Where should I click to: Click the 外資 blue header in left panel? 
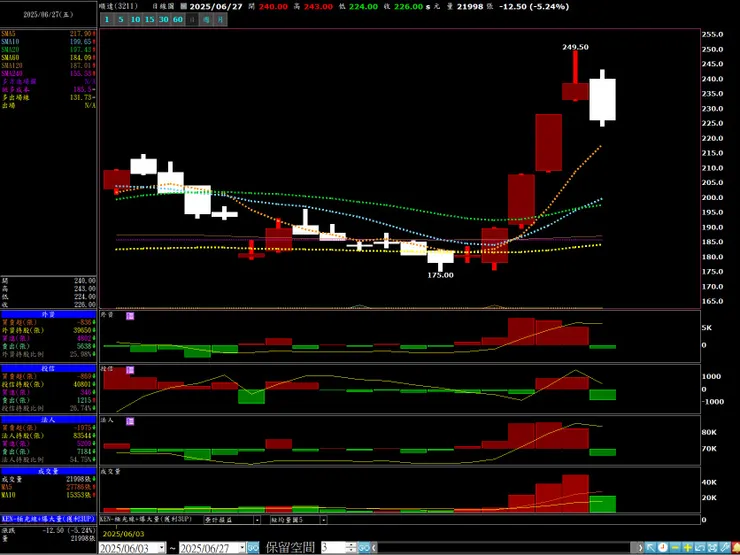click(49, 314)
